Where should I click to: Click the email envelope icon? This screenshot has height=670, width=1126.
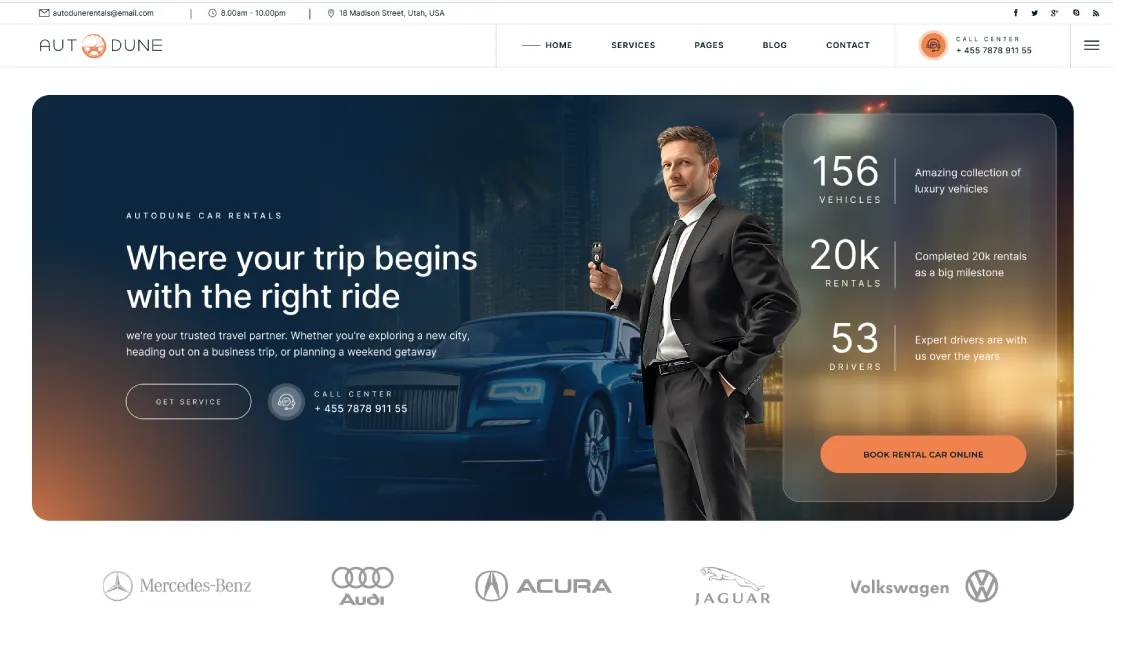(x=45, y=13)
